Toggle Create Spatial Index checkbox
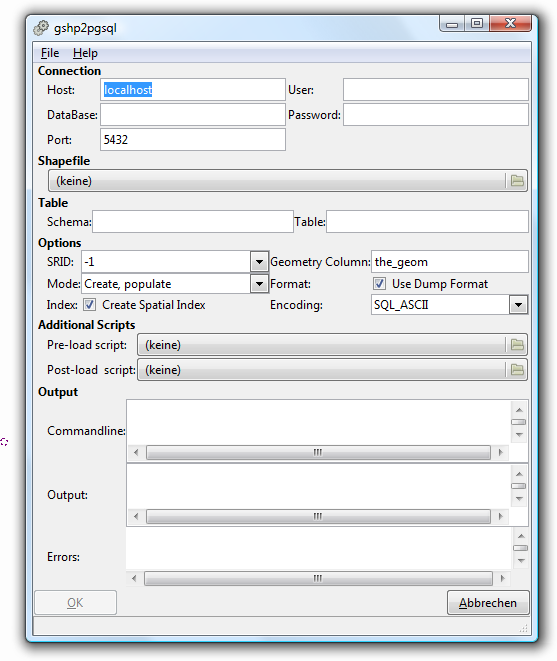Viewport: 557px width, 661px height. click(89, 305)
